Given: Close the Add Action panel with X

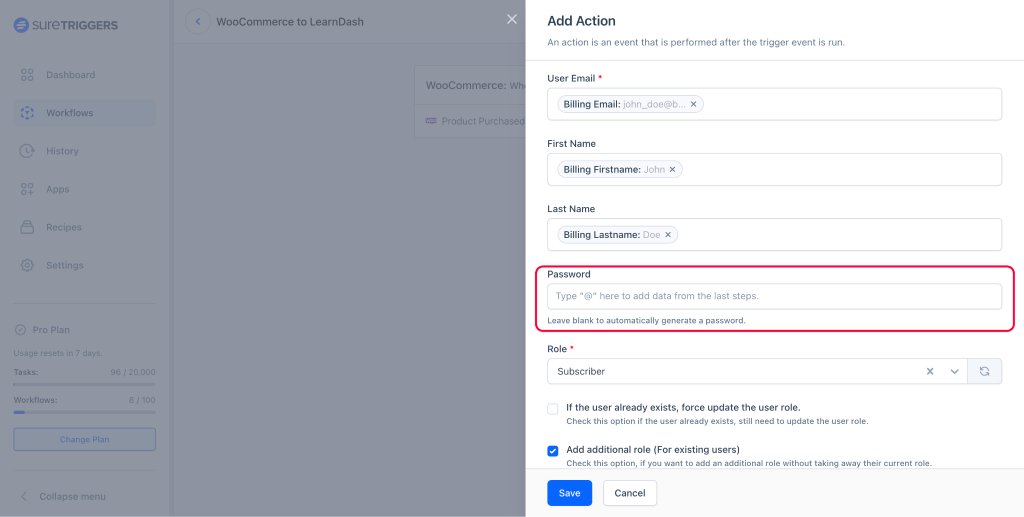Looking at the screenshot, I should point(512,20).
